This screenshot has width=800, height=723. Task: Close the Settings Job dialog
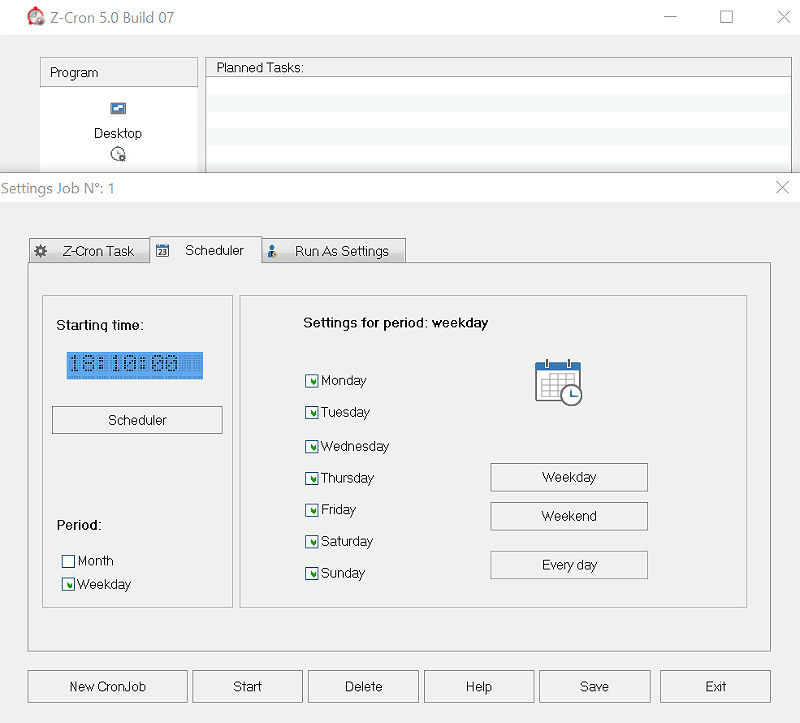782,188
